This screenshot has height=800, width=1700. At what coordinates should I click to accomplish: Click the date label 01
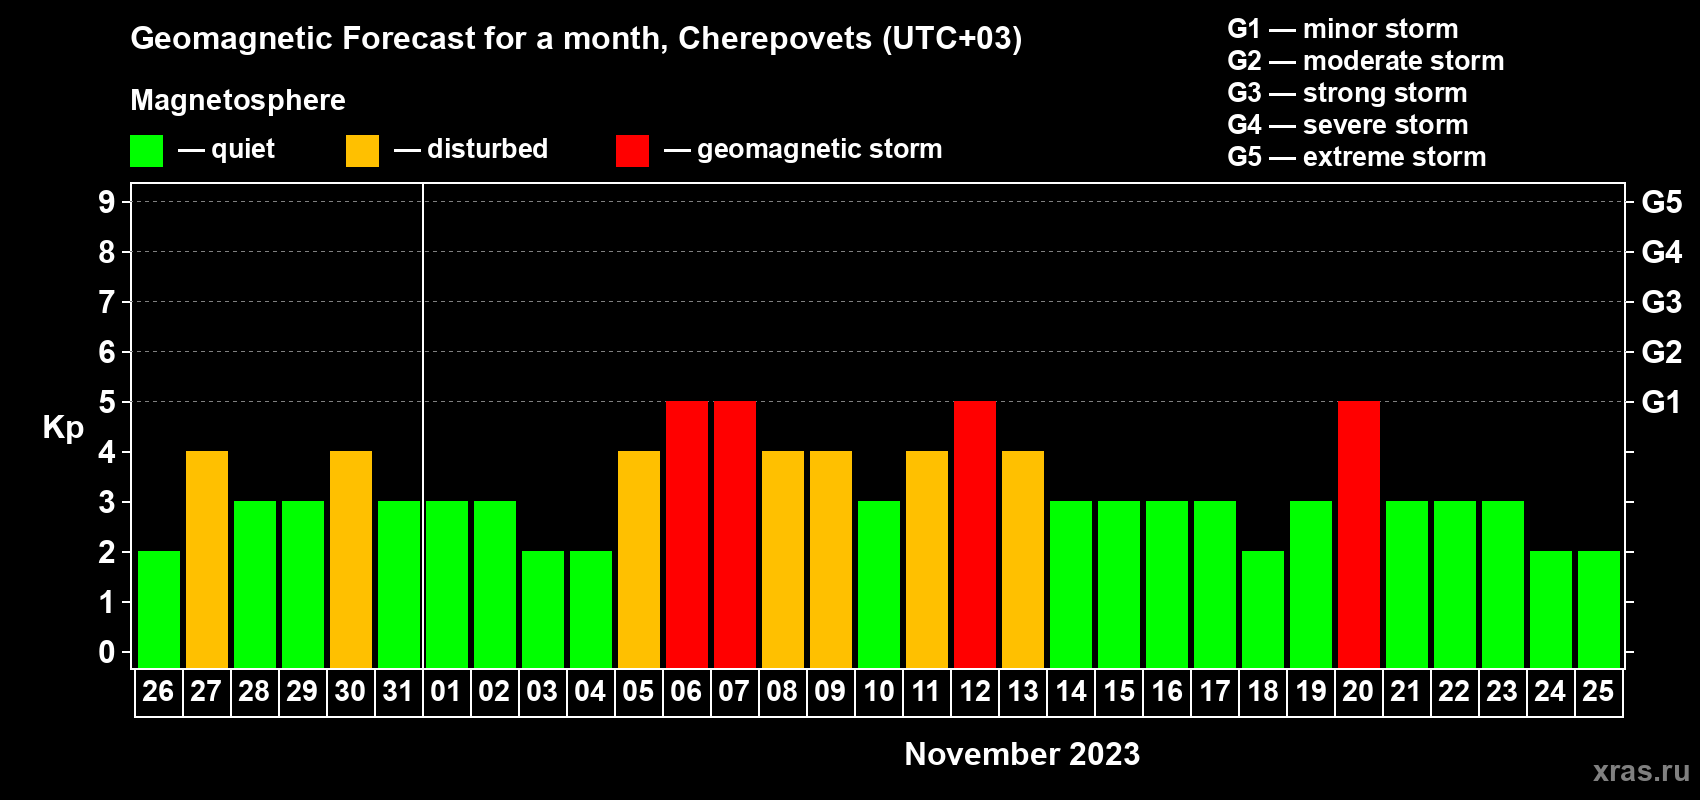(446, 691)
